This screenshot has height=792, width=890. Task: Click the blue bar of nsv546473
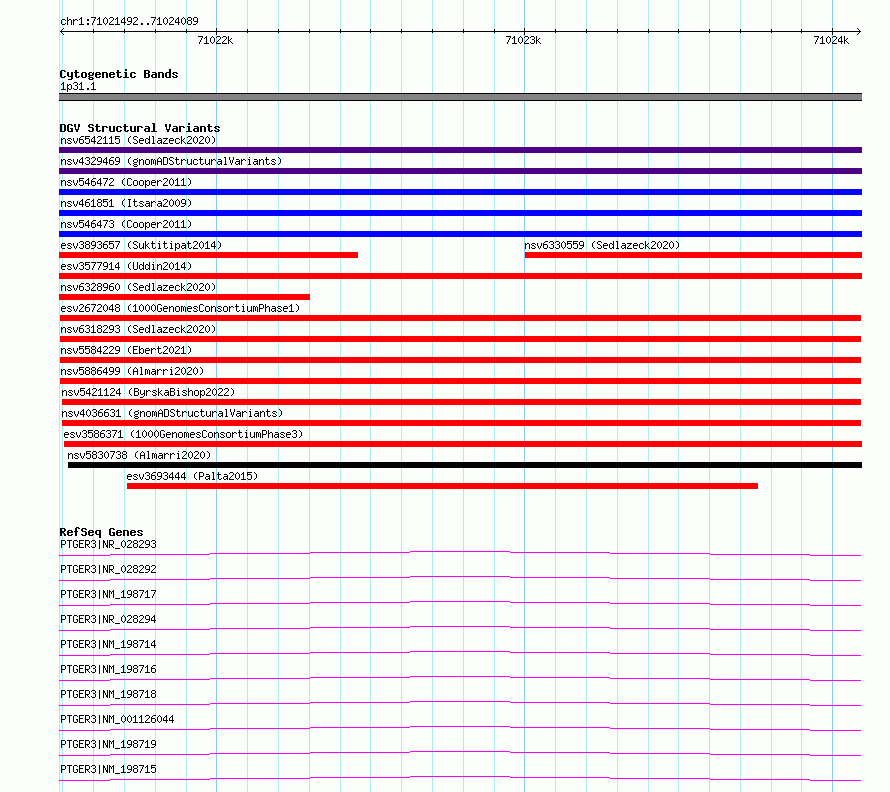[x=460, y=234]
